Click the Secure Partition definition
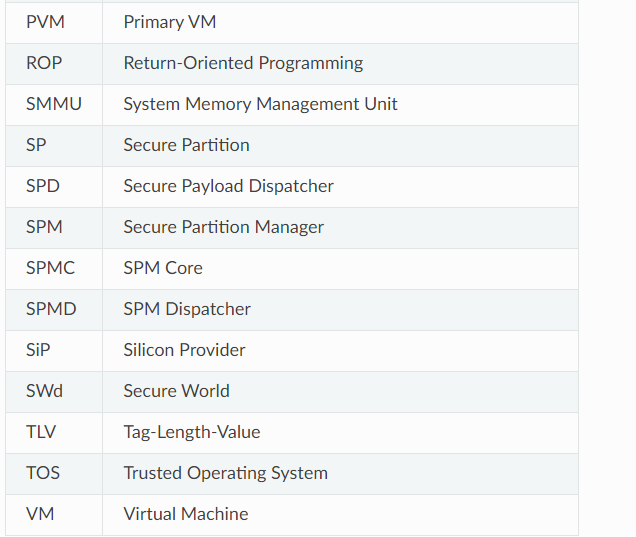The width and height of the screenshot is (636, 537). tap(186, 145)
